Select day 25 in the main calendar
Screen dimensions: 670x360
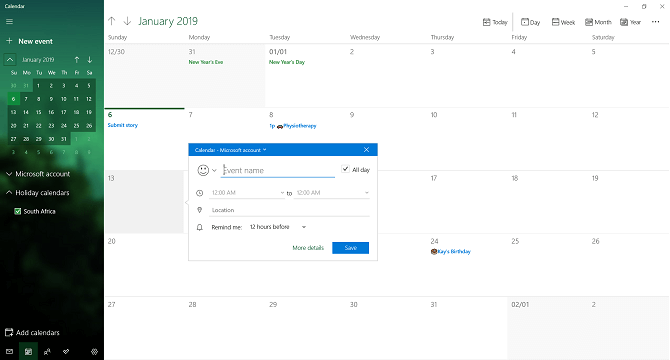coord(548,265)
